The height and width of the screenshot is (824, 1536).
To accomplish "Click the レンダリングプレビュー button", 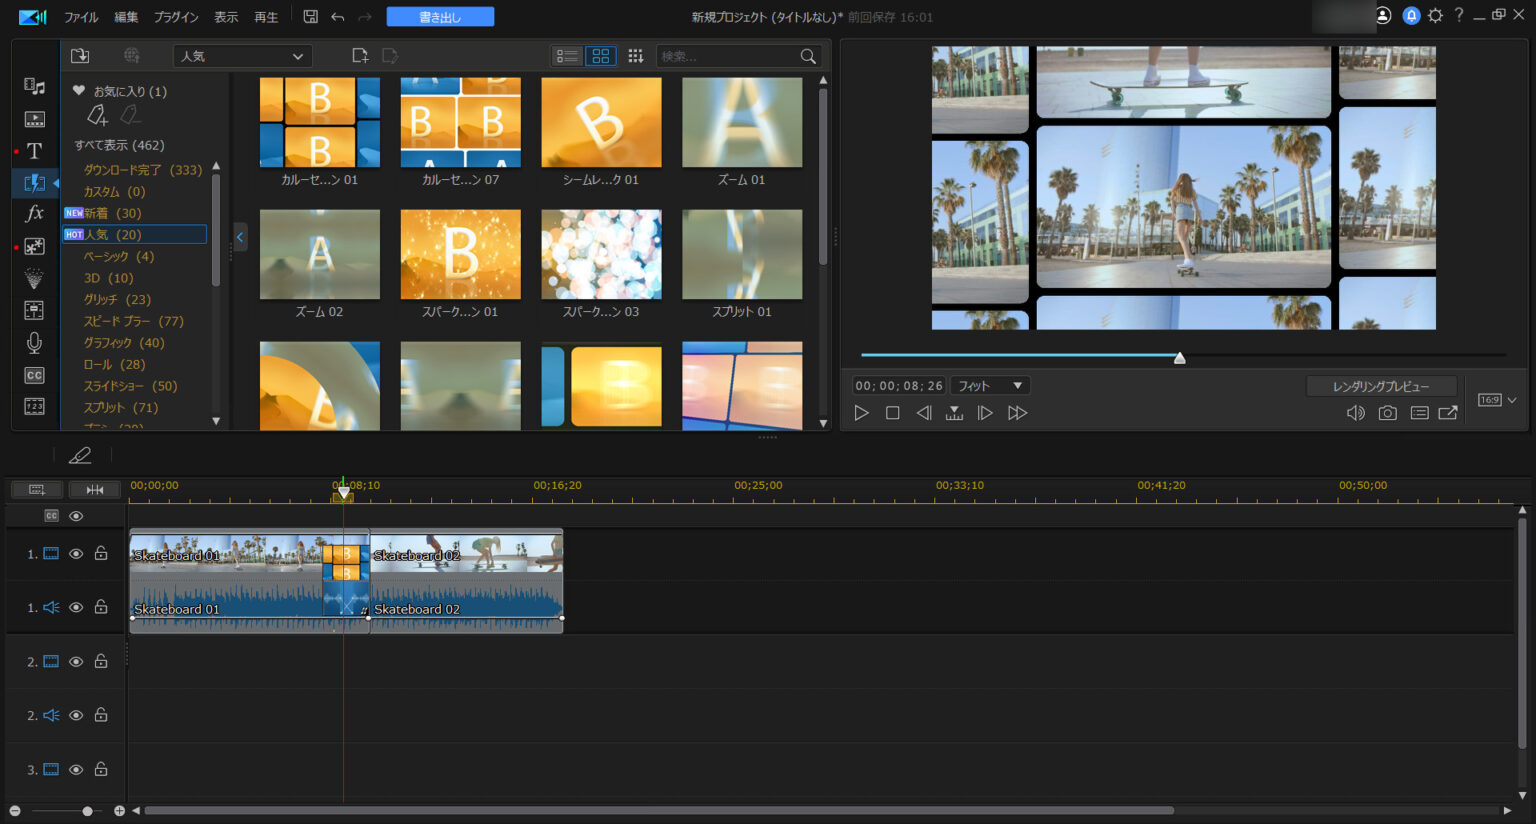I will tap(1383, 385).
